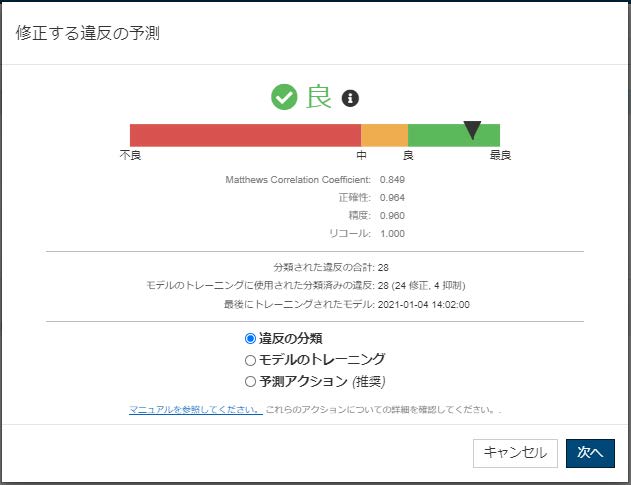Select the 予測アクション (推奨) radio button
631x485 pixels.
[250, 381]
